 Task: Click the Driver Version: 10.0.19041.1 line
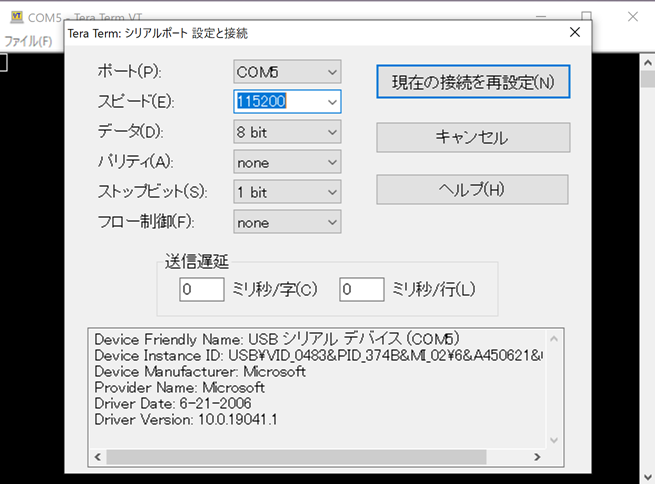186,419
